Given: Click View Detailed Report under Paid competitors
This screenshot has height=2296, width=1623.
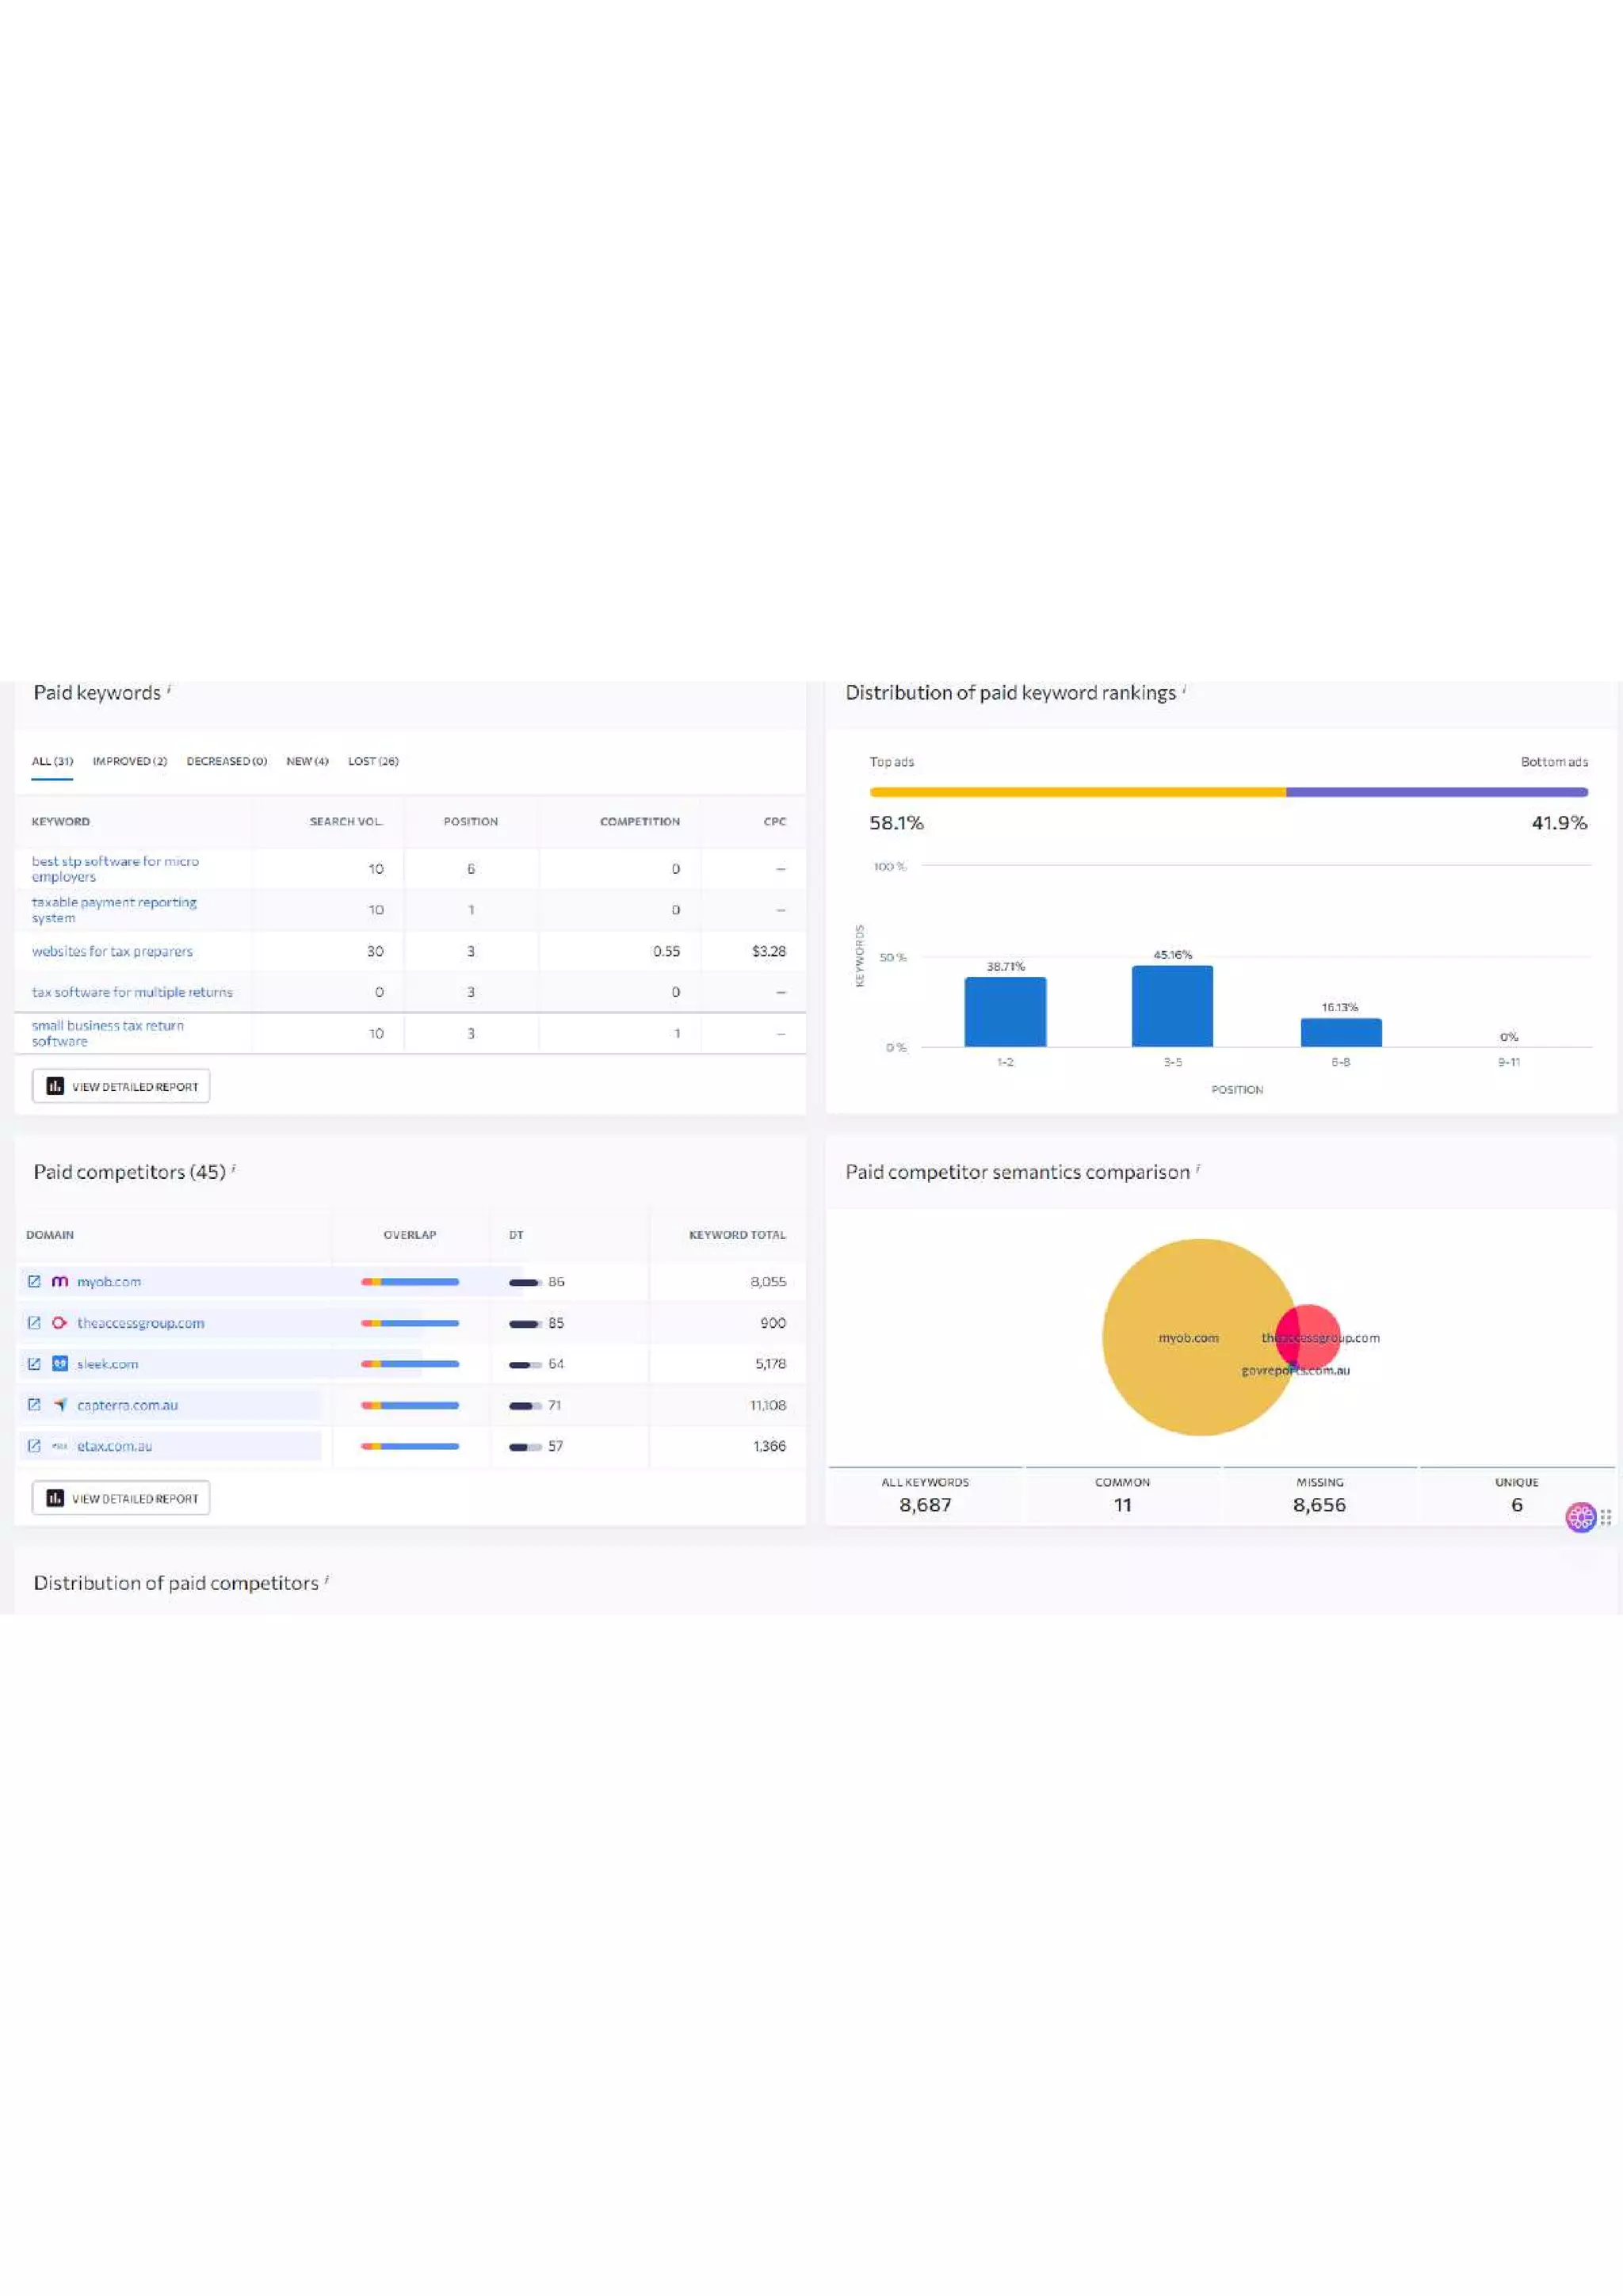Looking at the screenshot, I should 121,1498.
